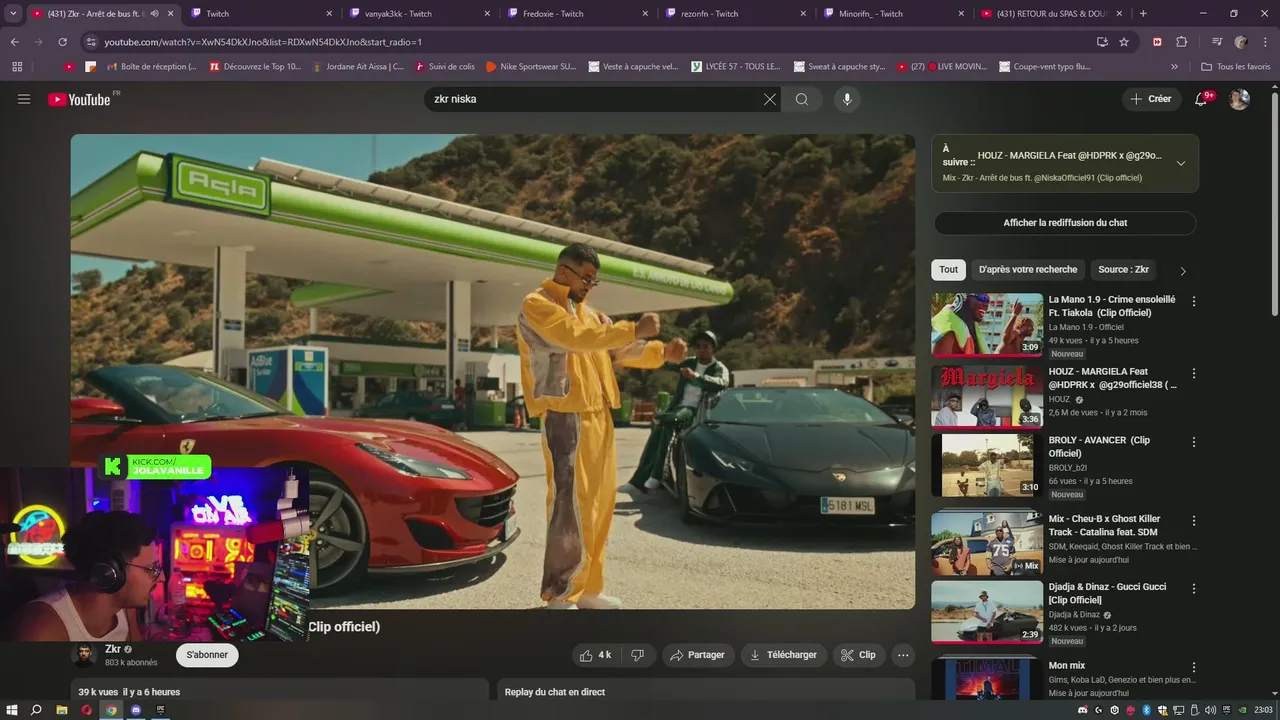
Task: Open Djadja & Dinaz Gucci Gucci thumbnail
Action: pos(987,612)
